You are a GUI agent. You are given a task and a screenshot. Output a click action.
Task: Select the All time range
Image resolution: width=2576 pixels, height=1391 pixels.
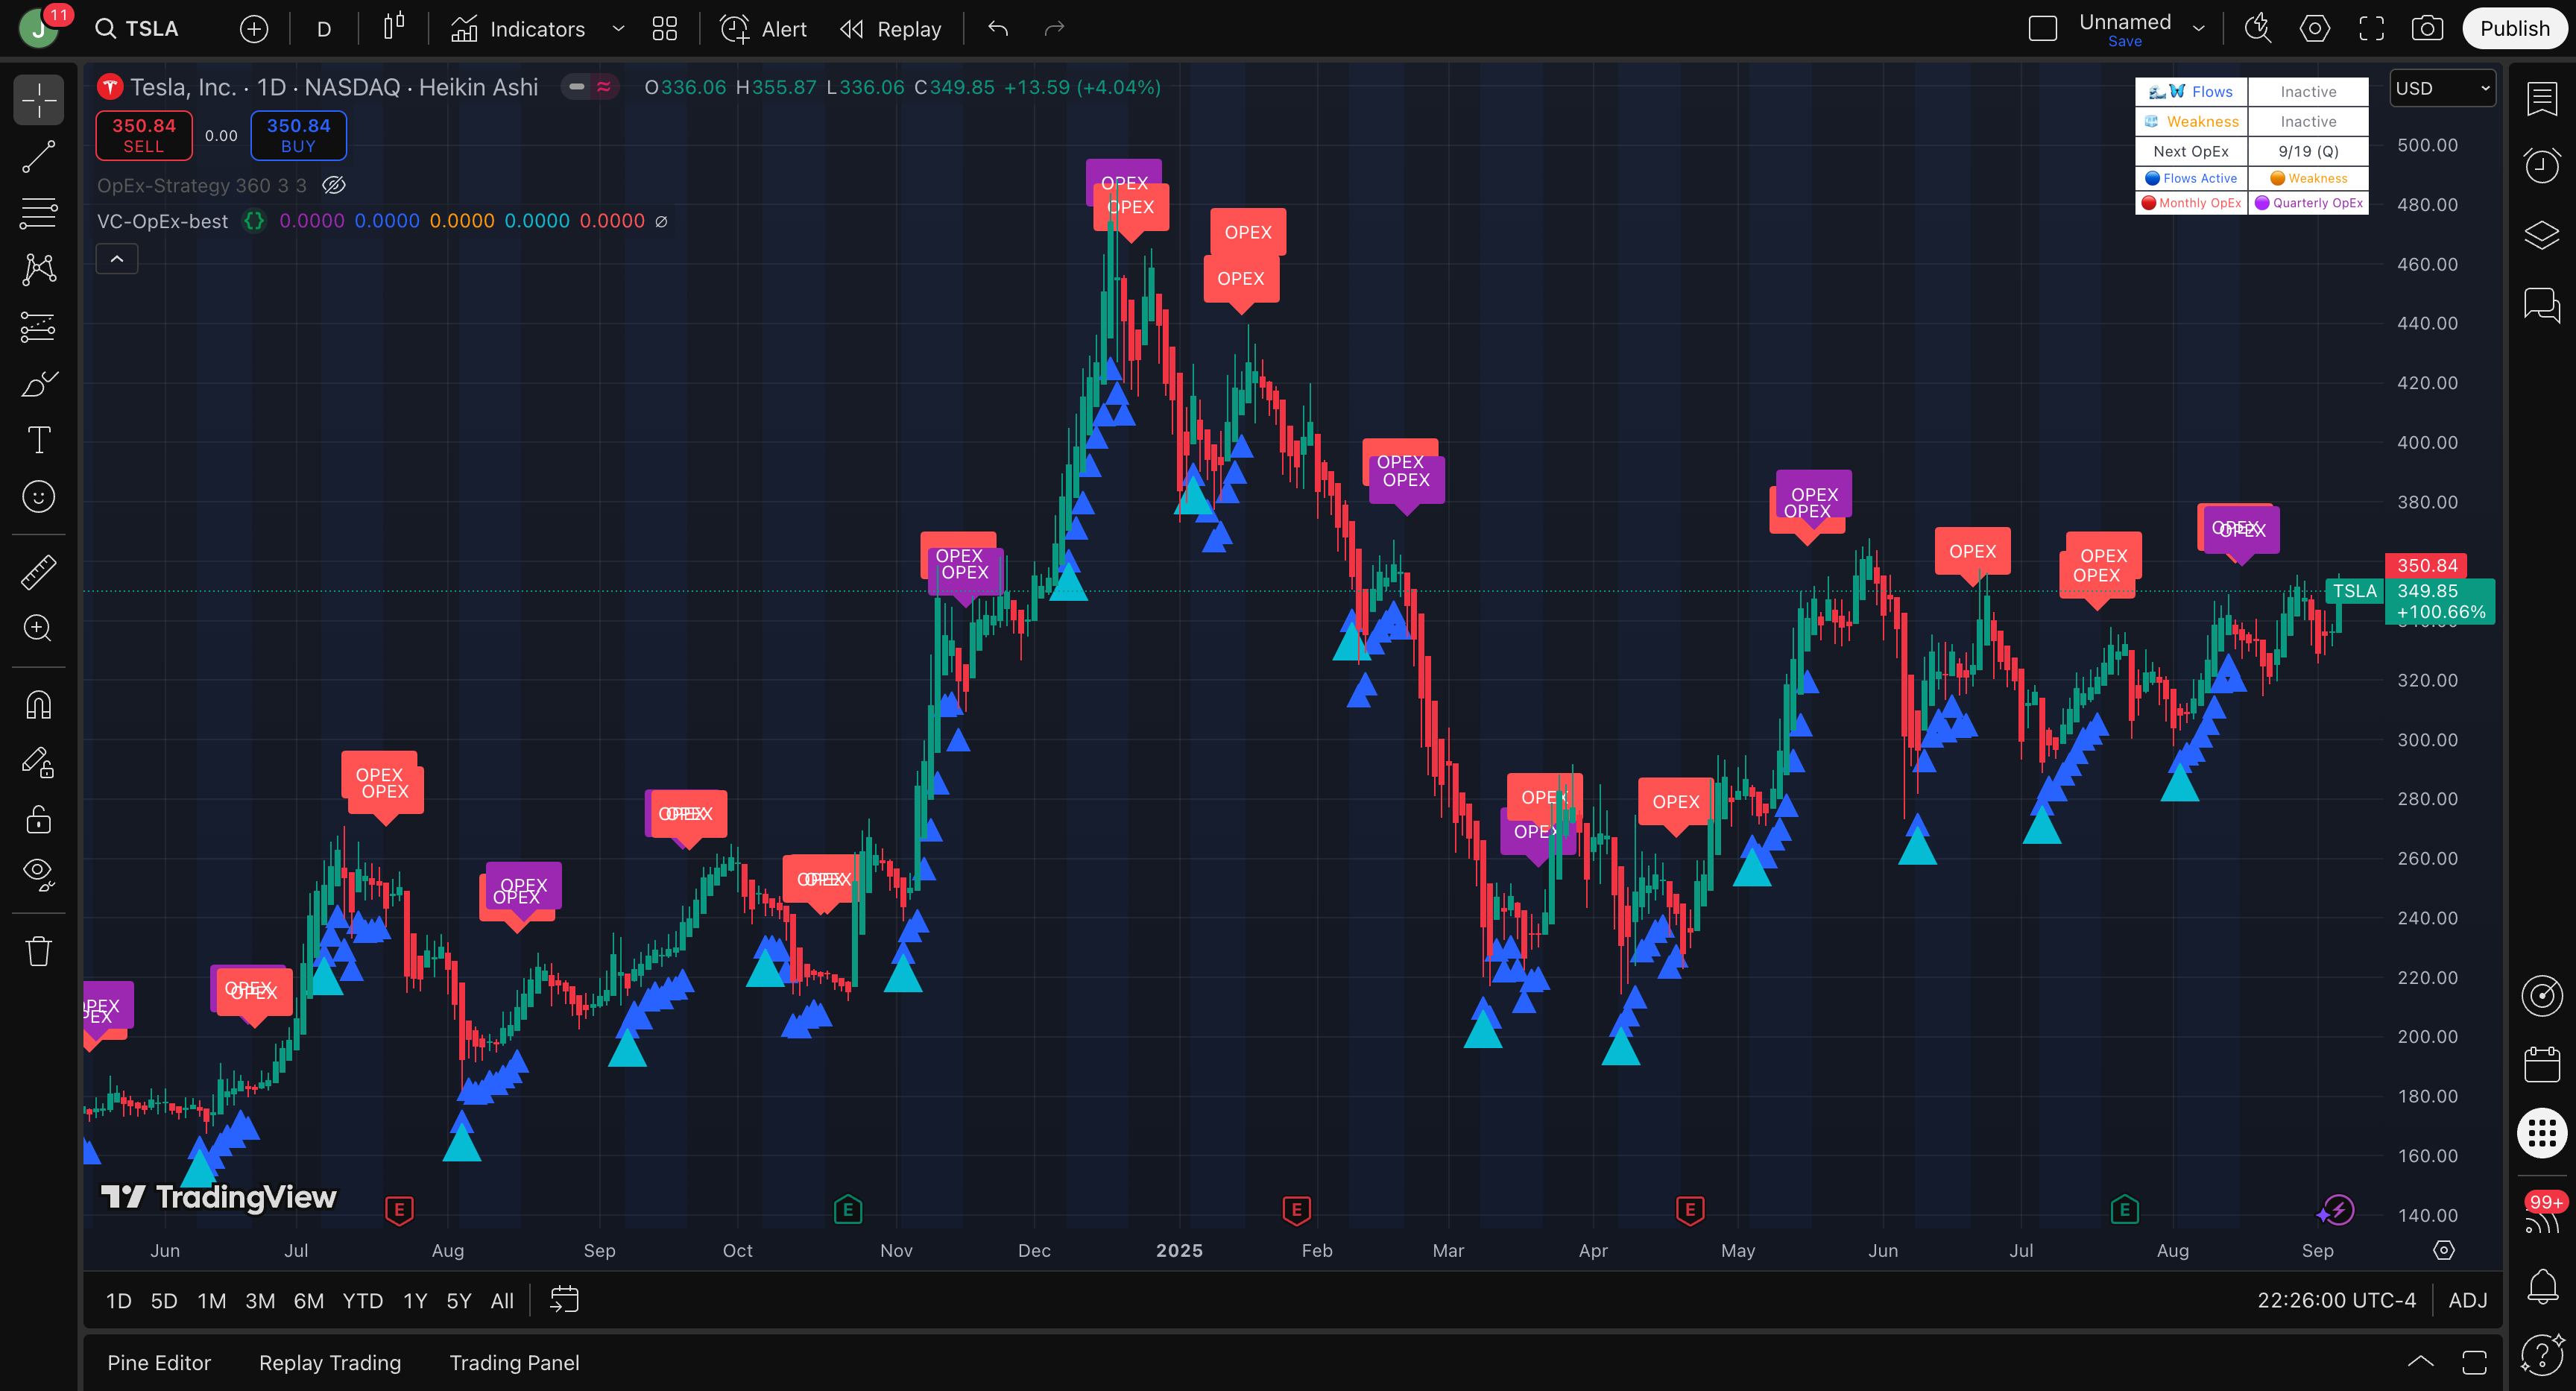point(502,1301)
